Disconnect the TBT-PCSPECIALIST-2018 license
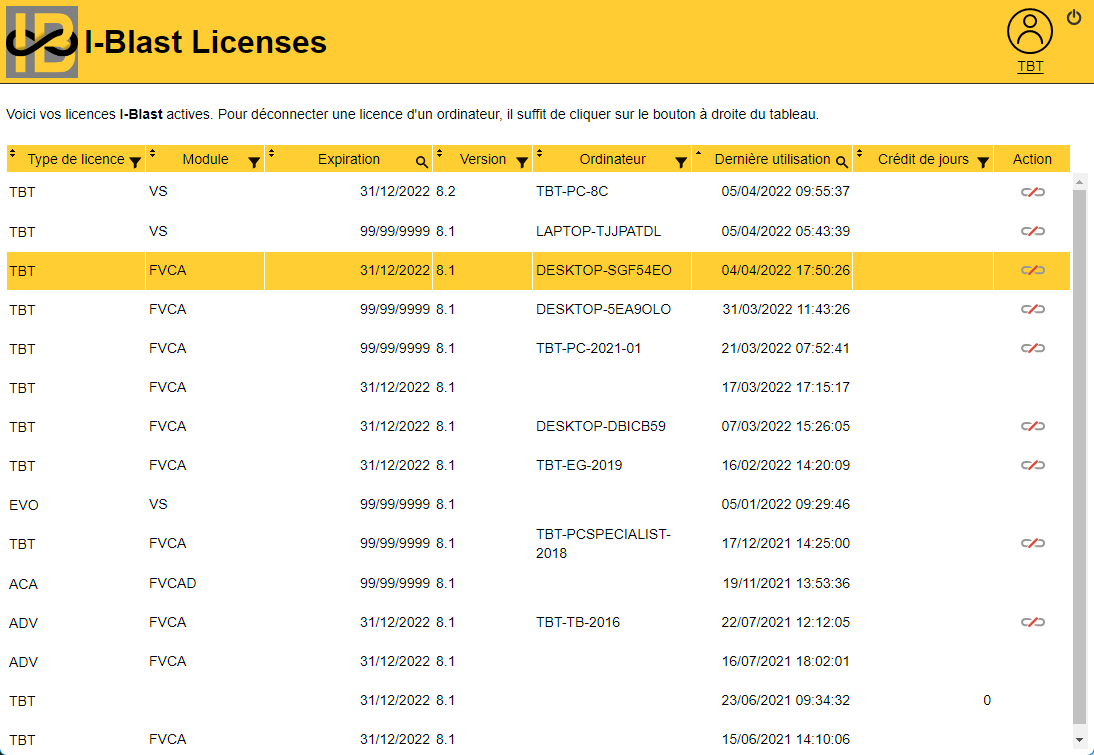Image resolution: width=1094 pixels, height=755 pixels. click(x=1031, y=543)
